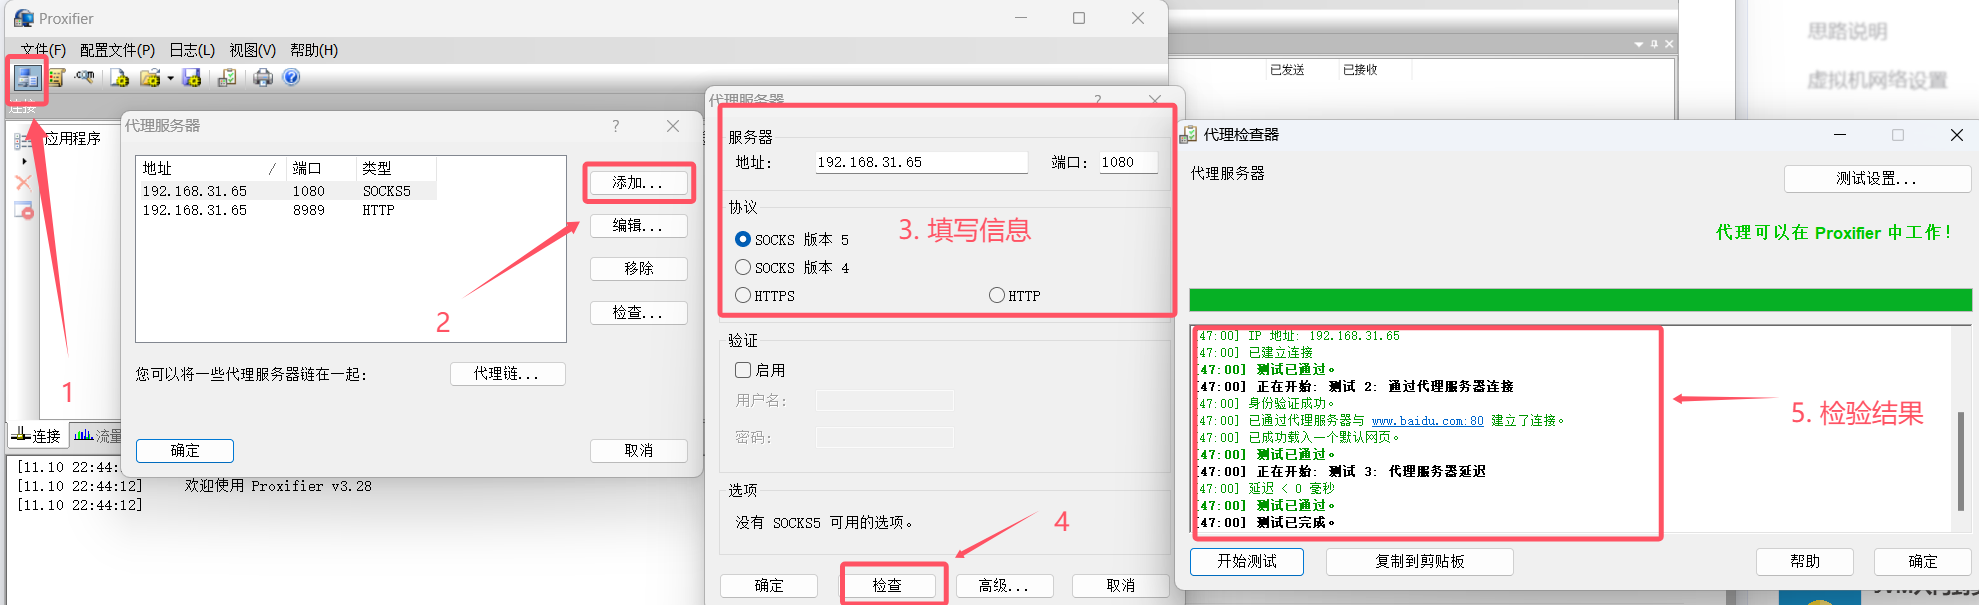Select the HTTPS protocol radio button
The image size is (1979, 605).
tap(743, 295)
